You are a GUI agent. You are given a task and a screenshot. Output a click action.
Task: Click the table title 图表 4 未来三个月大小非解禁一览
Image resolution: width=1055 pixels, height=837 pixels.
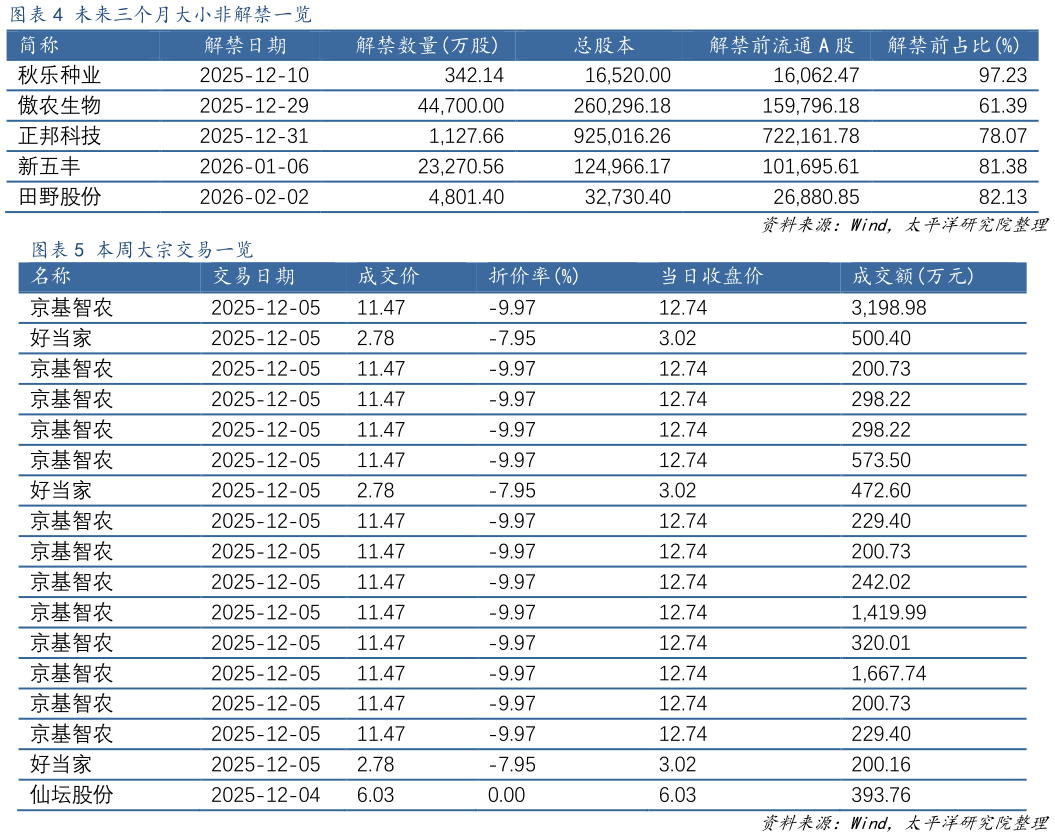click(x=161, y=14)
